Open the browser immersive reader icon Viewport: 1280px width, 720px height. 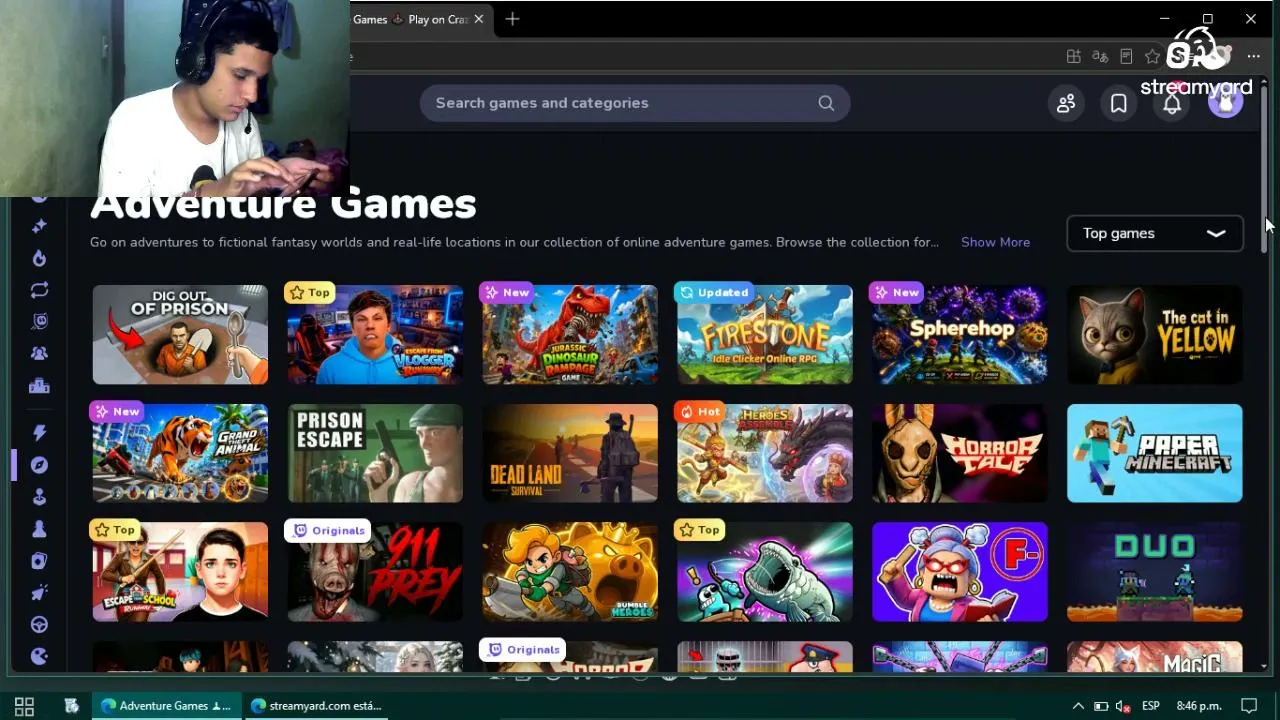(x=1126, y=57)
